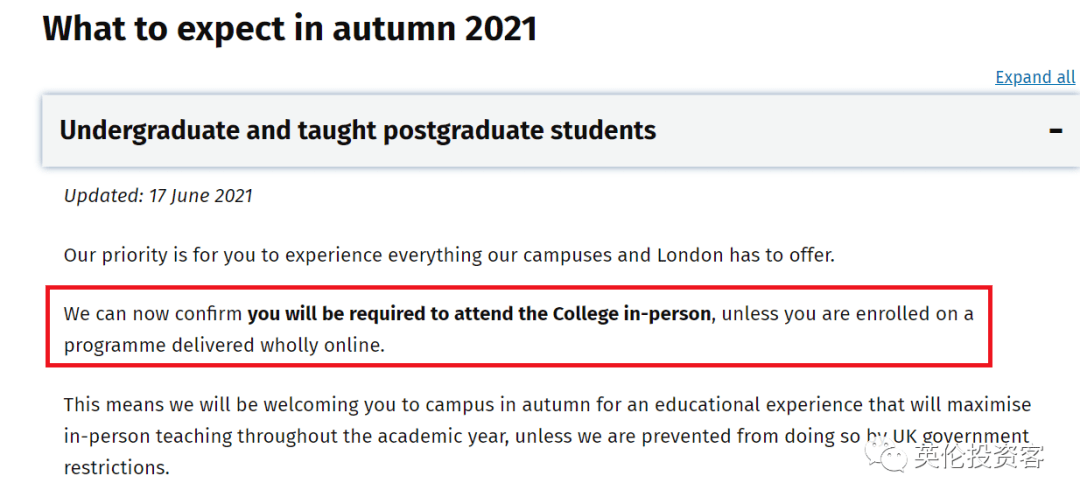Click the 'Updated: 17 June 2021' date text
Viewport: 1080px width, 504px height.
(158, 196)
